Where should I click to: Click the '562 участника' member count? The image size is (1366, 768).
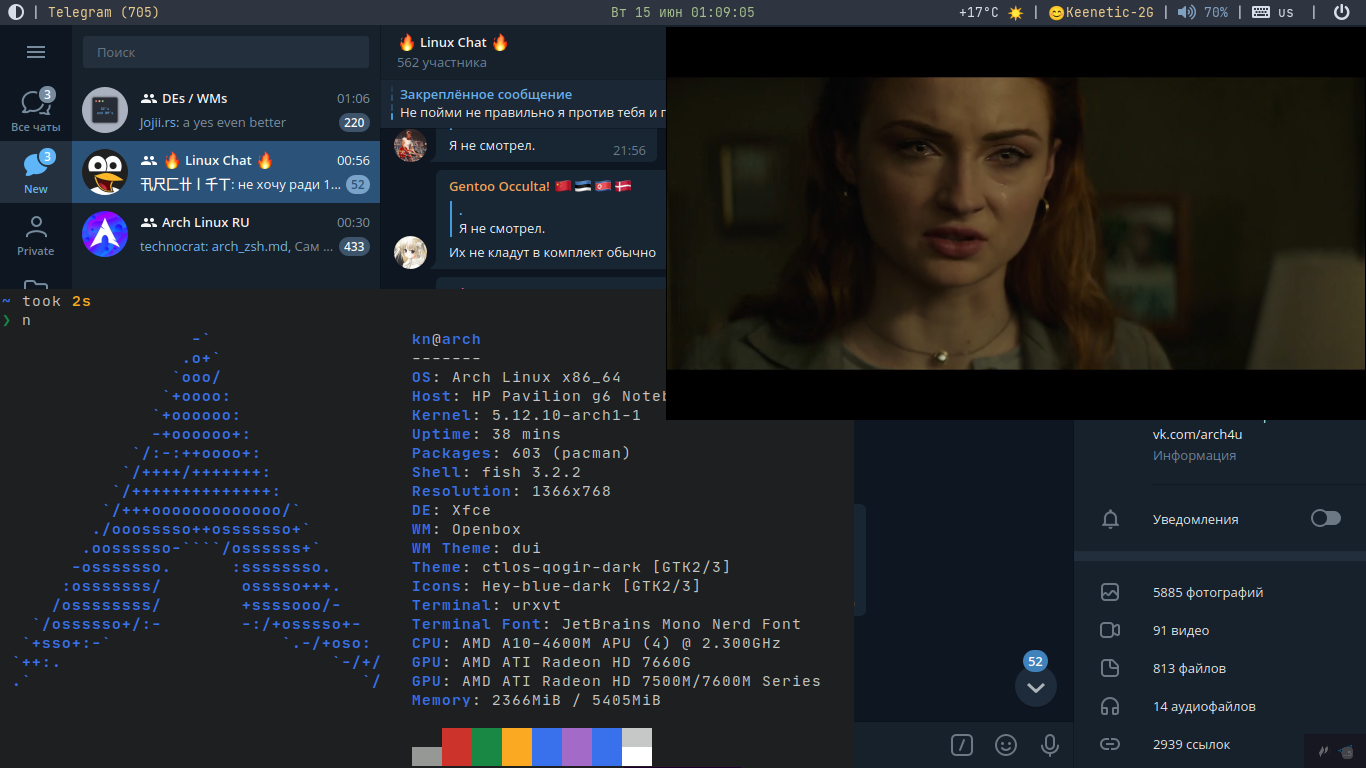(x=442, y=62)
